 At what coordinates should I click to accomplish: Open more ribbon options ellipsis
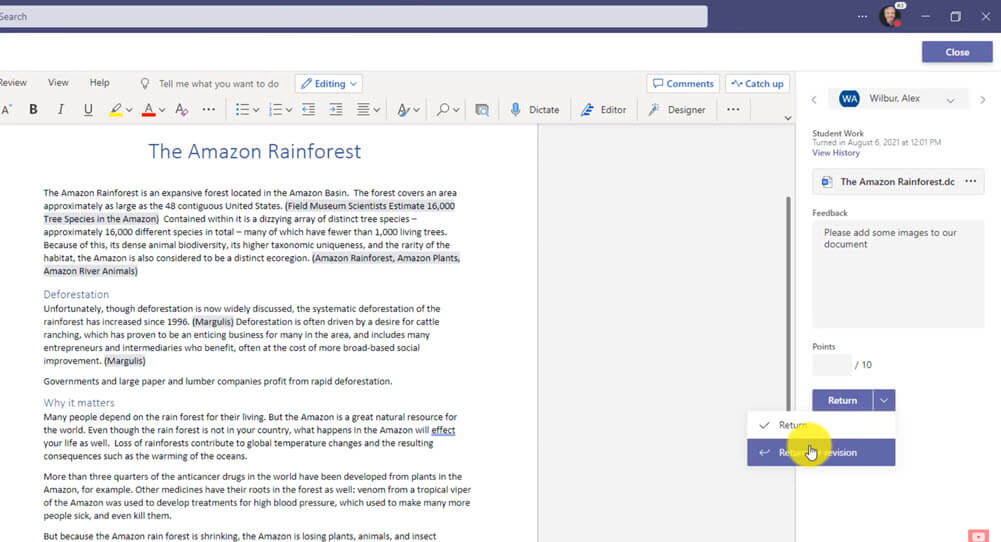click(x=733, y=110)
